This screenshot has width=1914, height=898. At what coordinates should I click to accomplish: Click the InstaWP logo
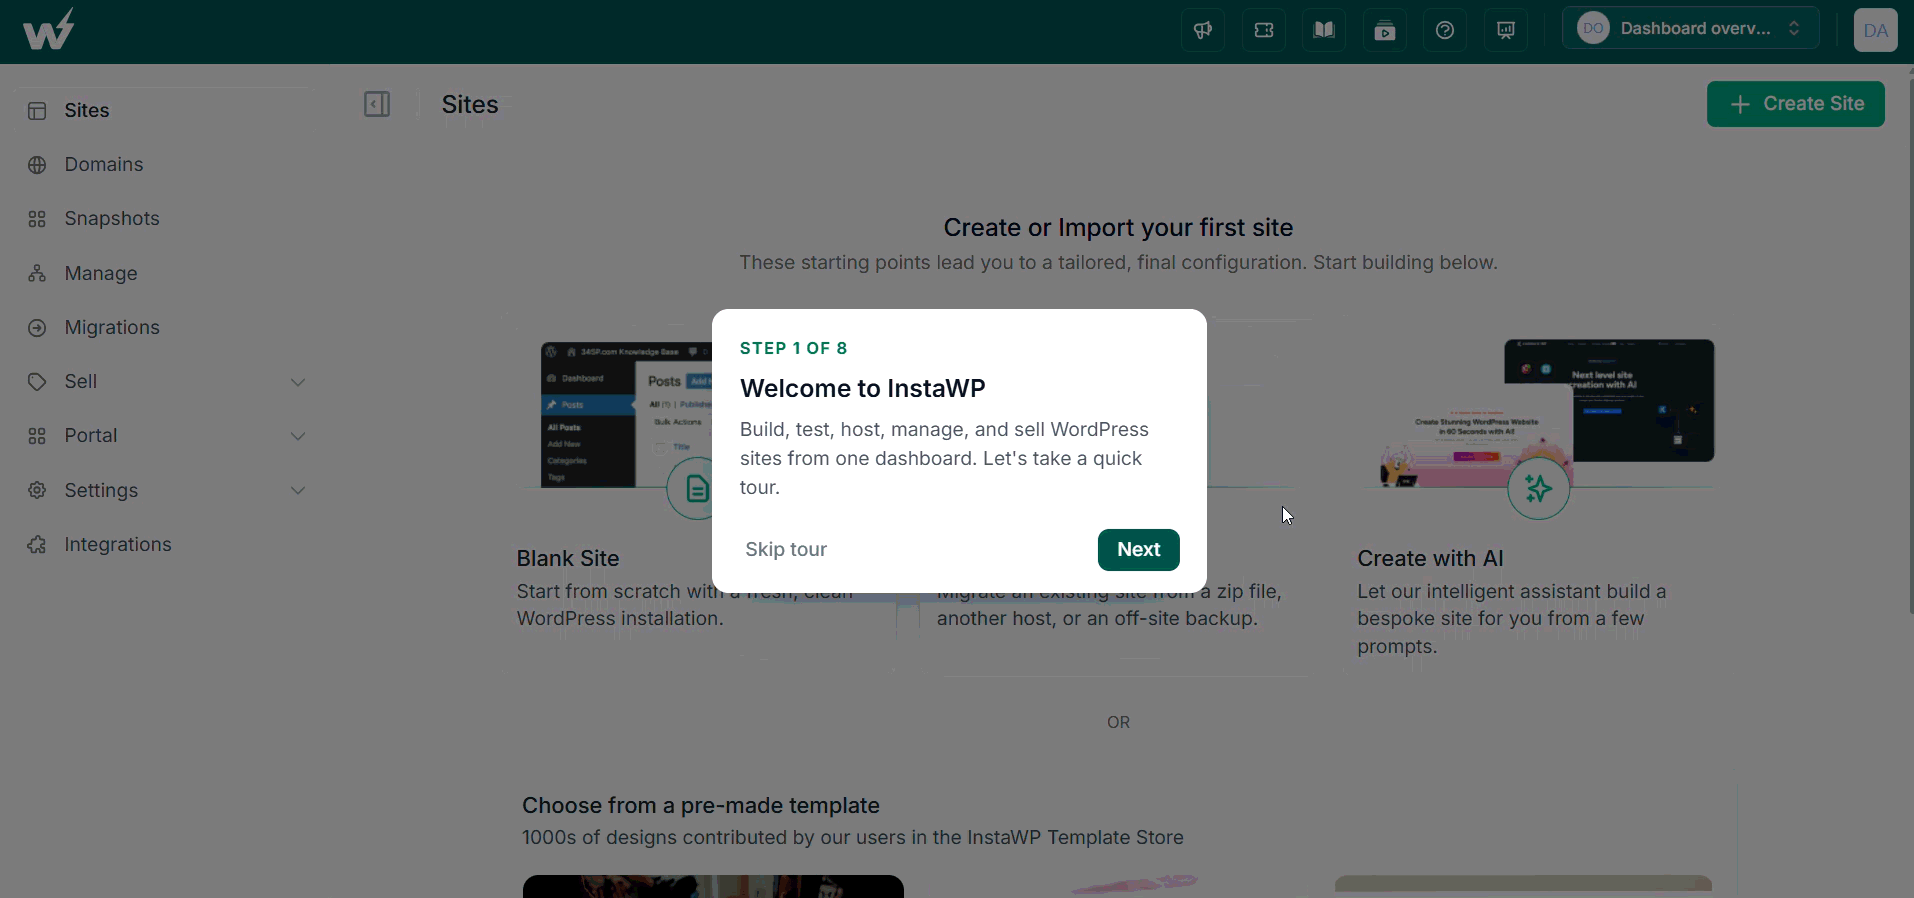(x=49, y=29)
